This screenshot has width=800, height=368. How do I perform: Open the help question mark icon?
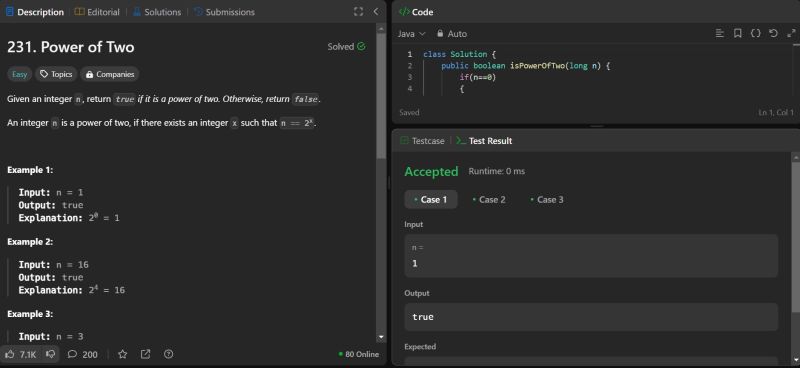pos(169,354)
